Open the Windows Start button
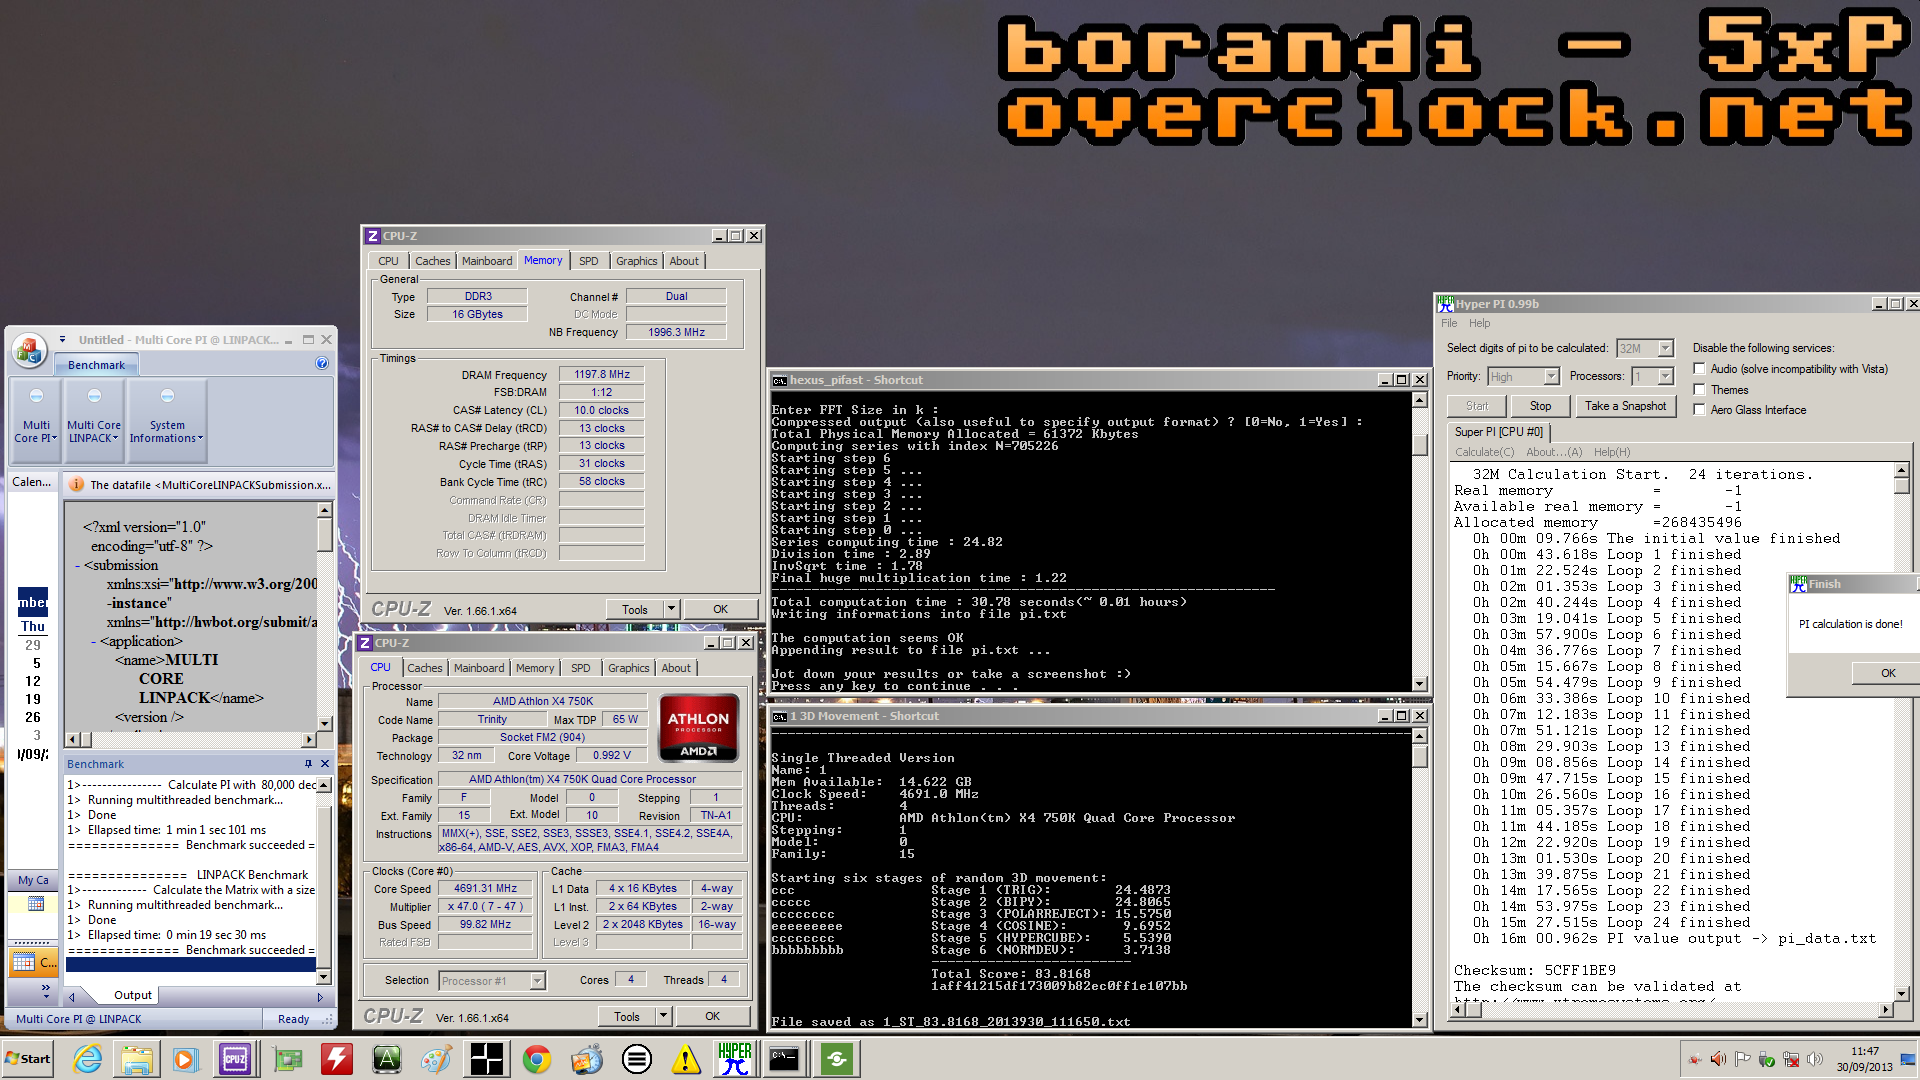The width and height of the screenshot is (1920, 1080). [x=28, y=1059]
